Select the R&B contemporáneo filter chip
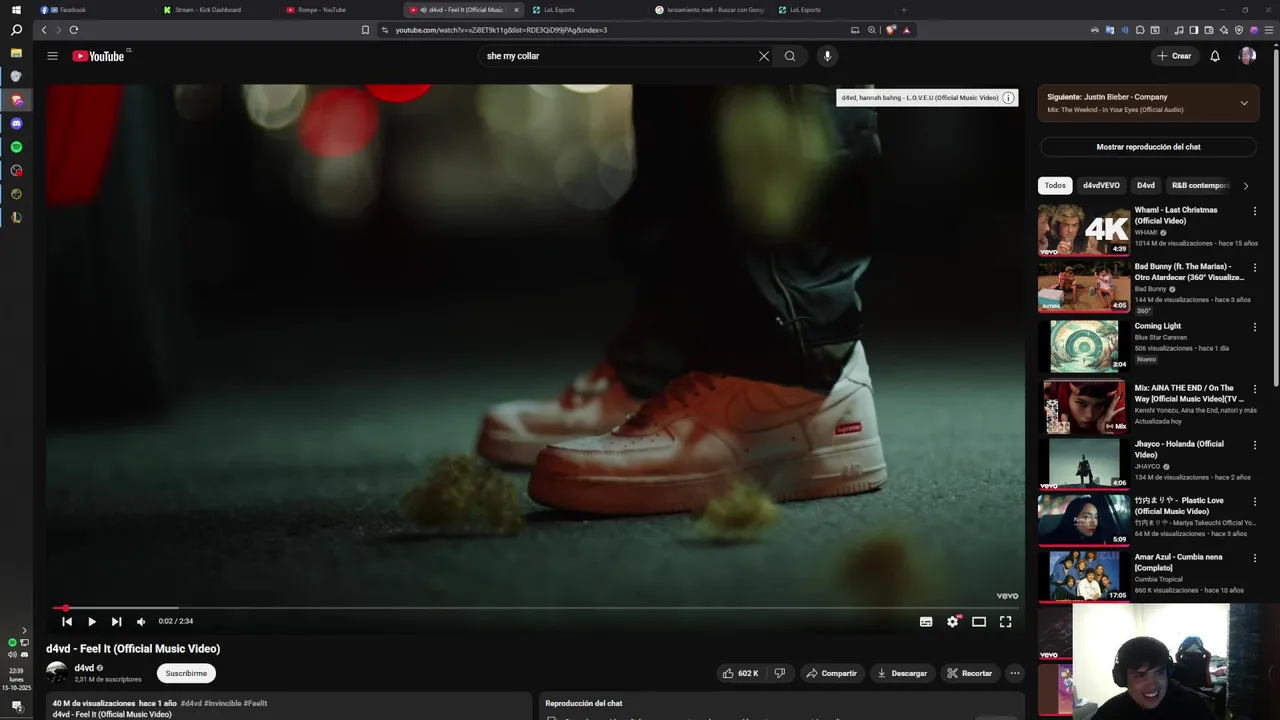This screenshot has height=720, width=1280. pos(1200,186)
